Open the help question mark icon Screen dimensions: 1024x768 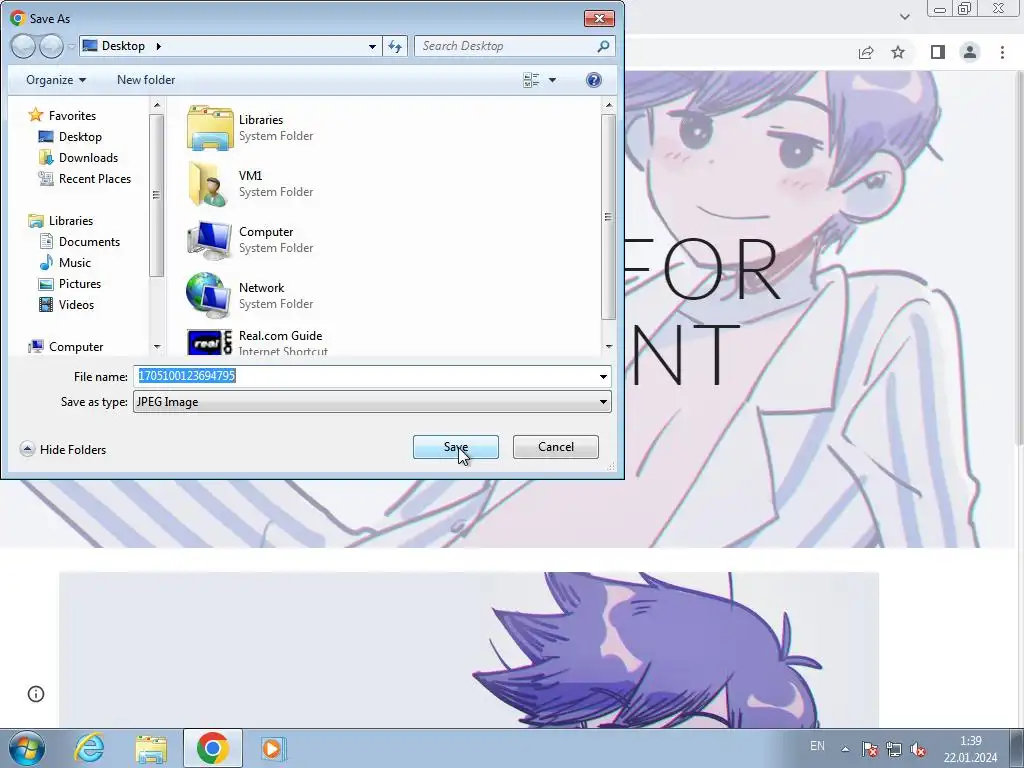[x=594, y=80]
